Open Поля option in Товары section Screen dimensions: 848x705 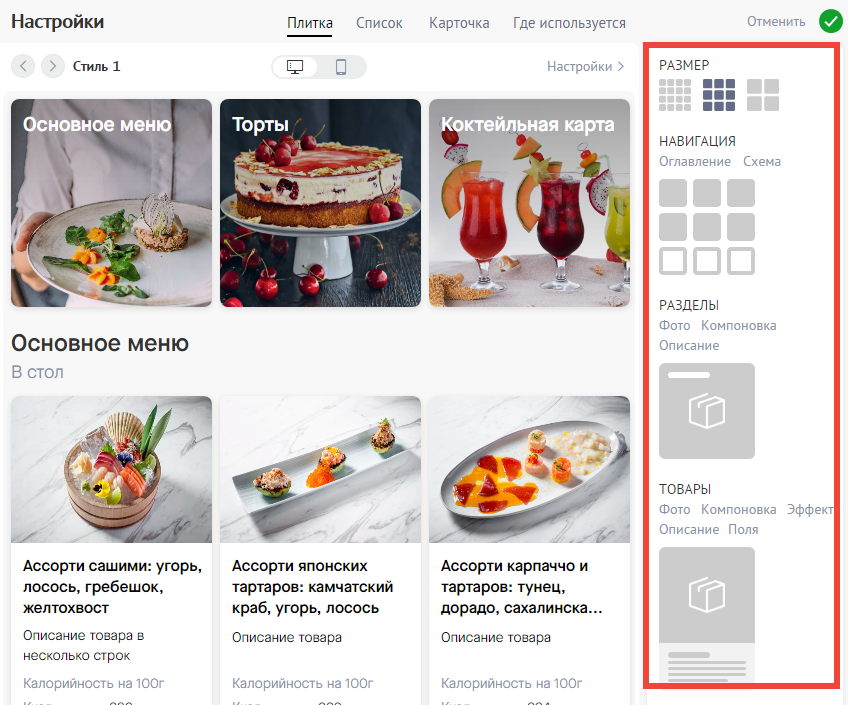tap(743, 529)
